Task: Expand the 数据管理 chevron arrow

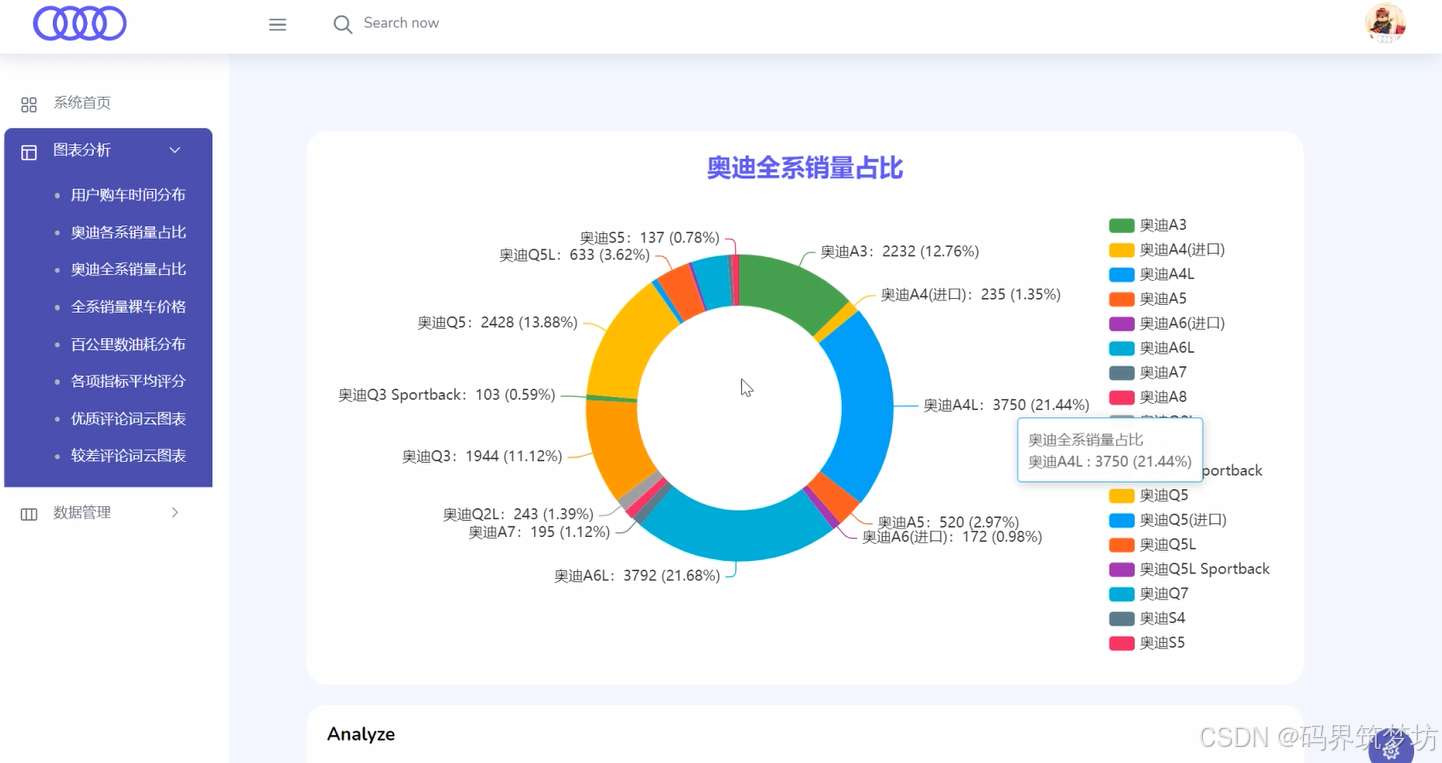Action: pyautogui.click(x=175, y=512)
